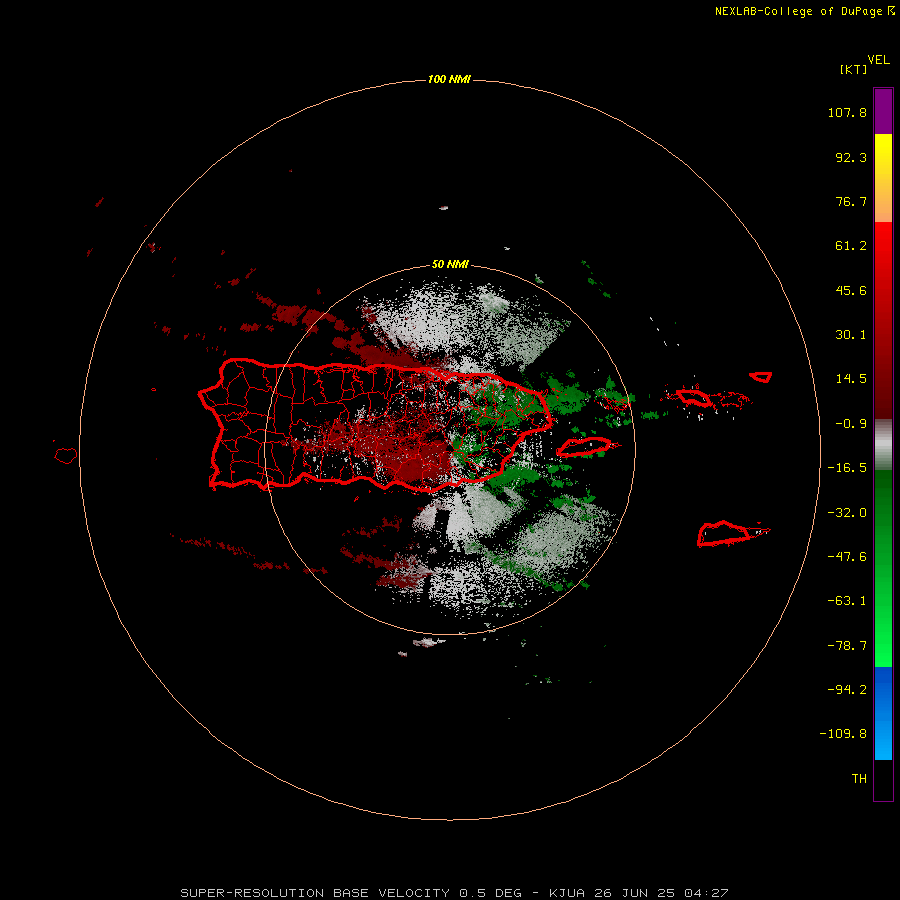Image resolution: width=900 pixels, height=900 pixels.
Task: Click the [KT] units label
Action: coord(853,69)
